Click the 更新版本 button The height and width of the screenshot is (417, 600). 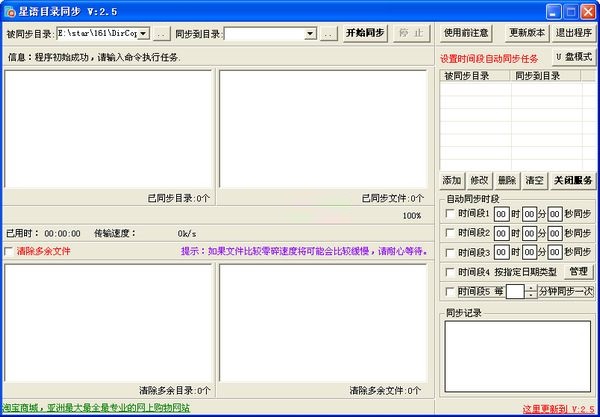[x=527, y=33]
